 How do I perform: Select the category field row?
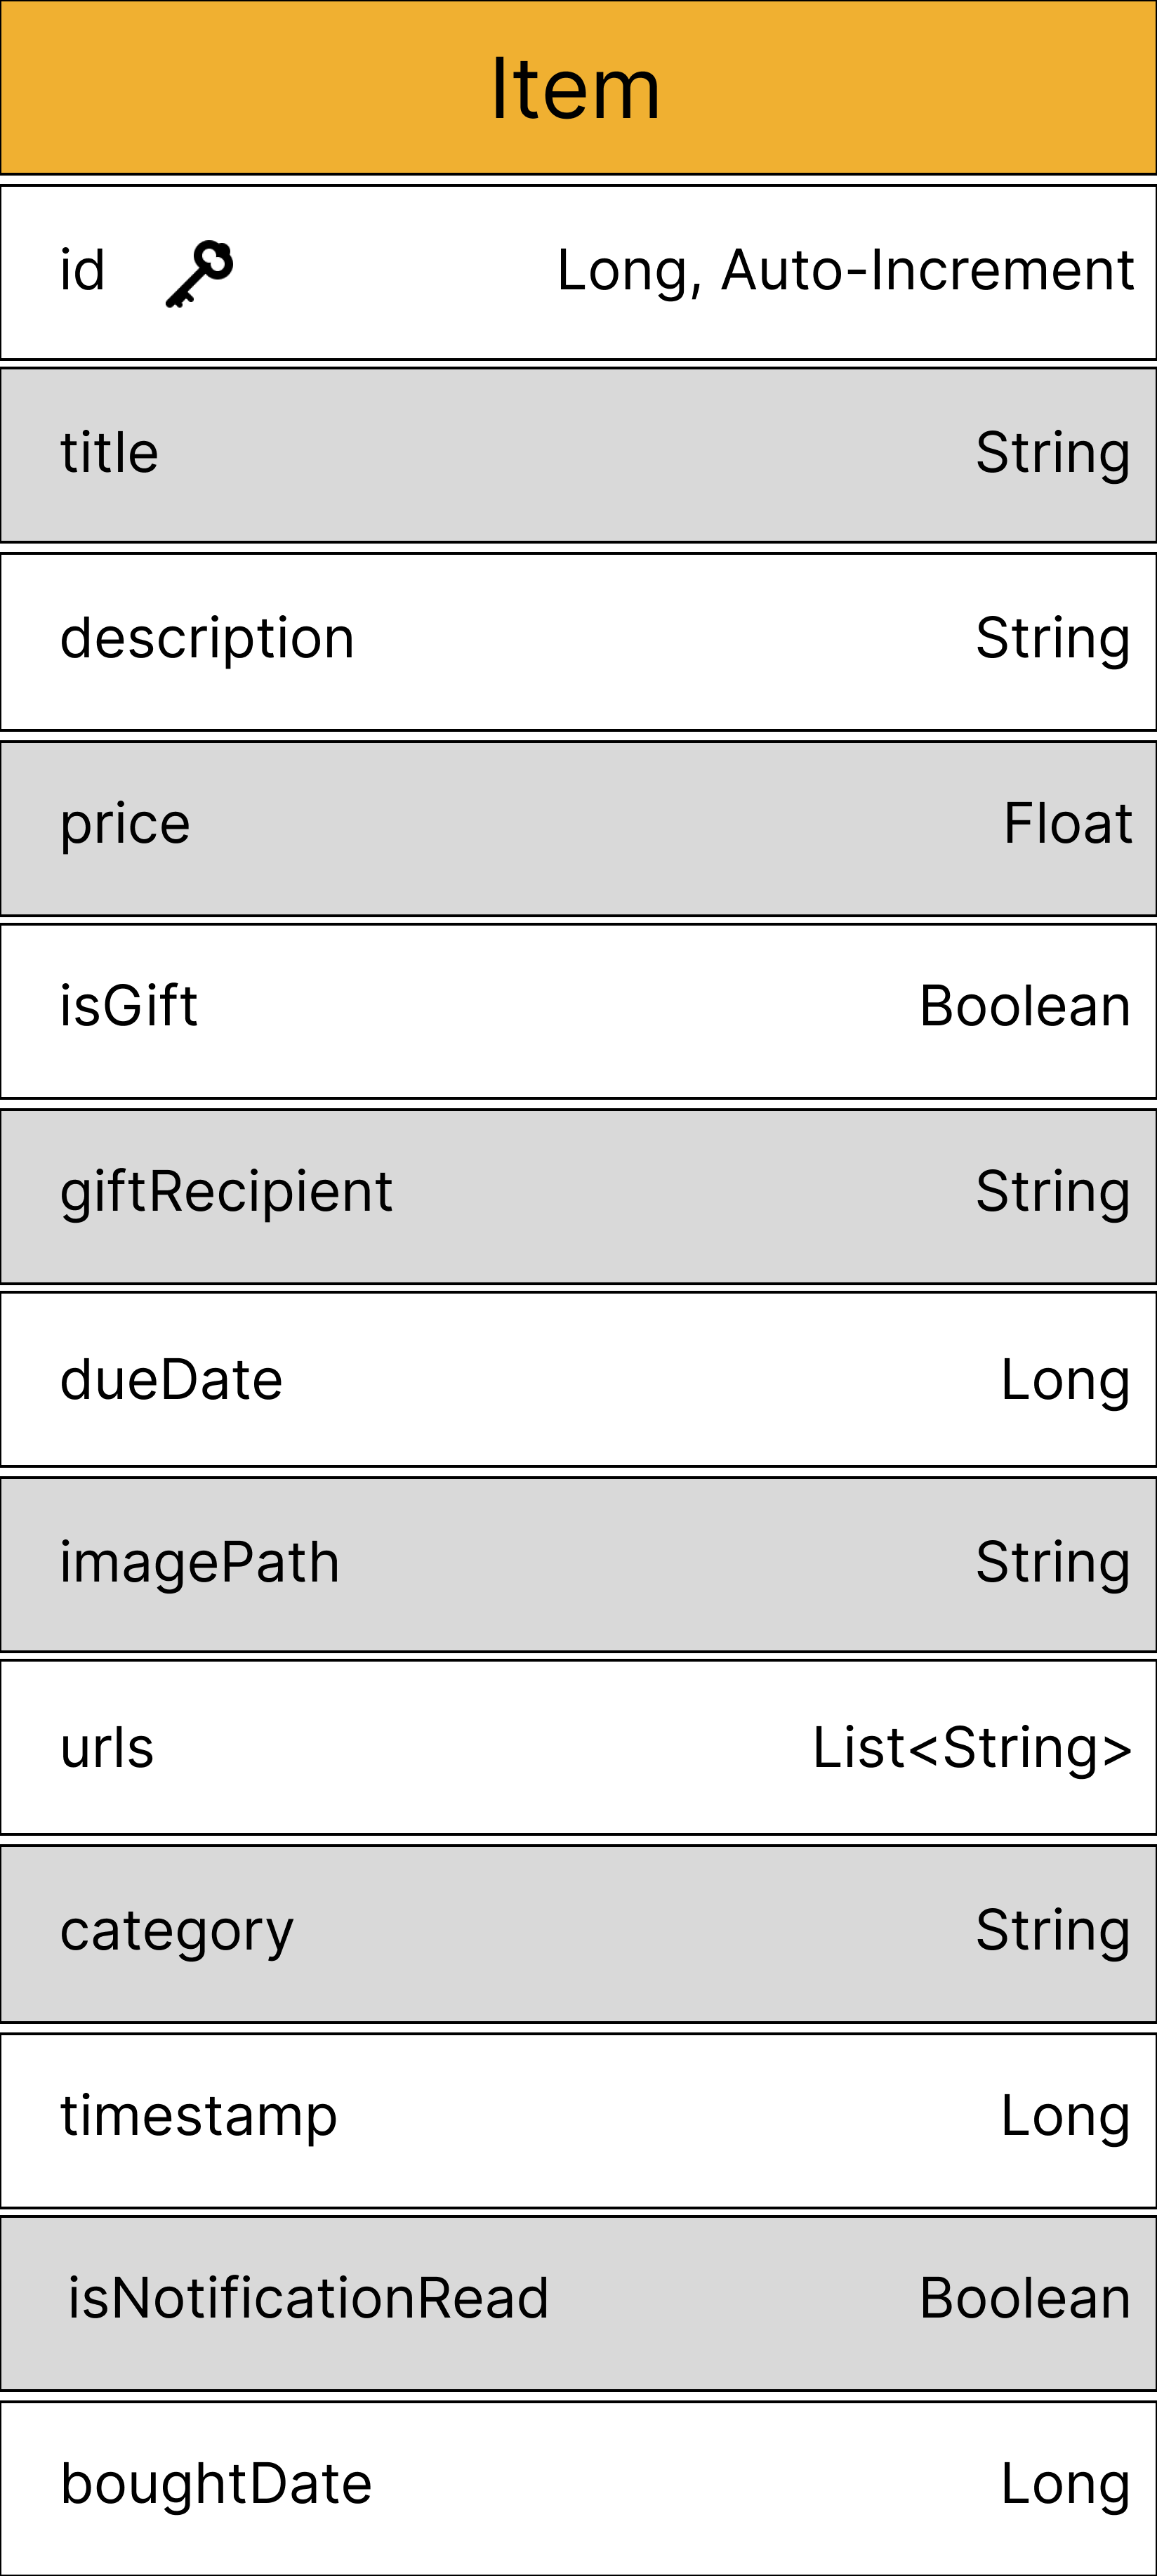[578, 1932]
